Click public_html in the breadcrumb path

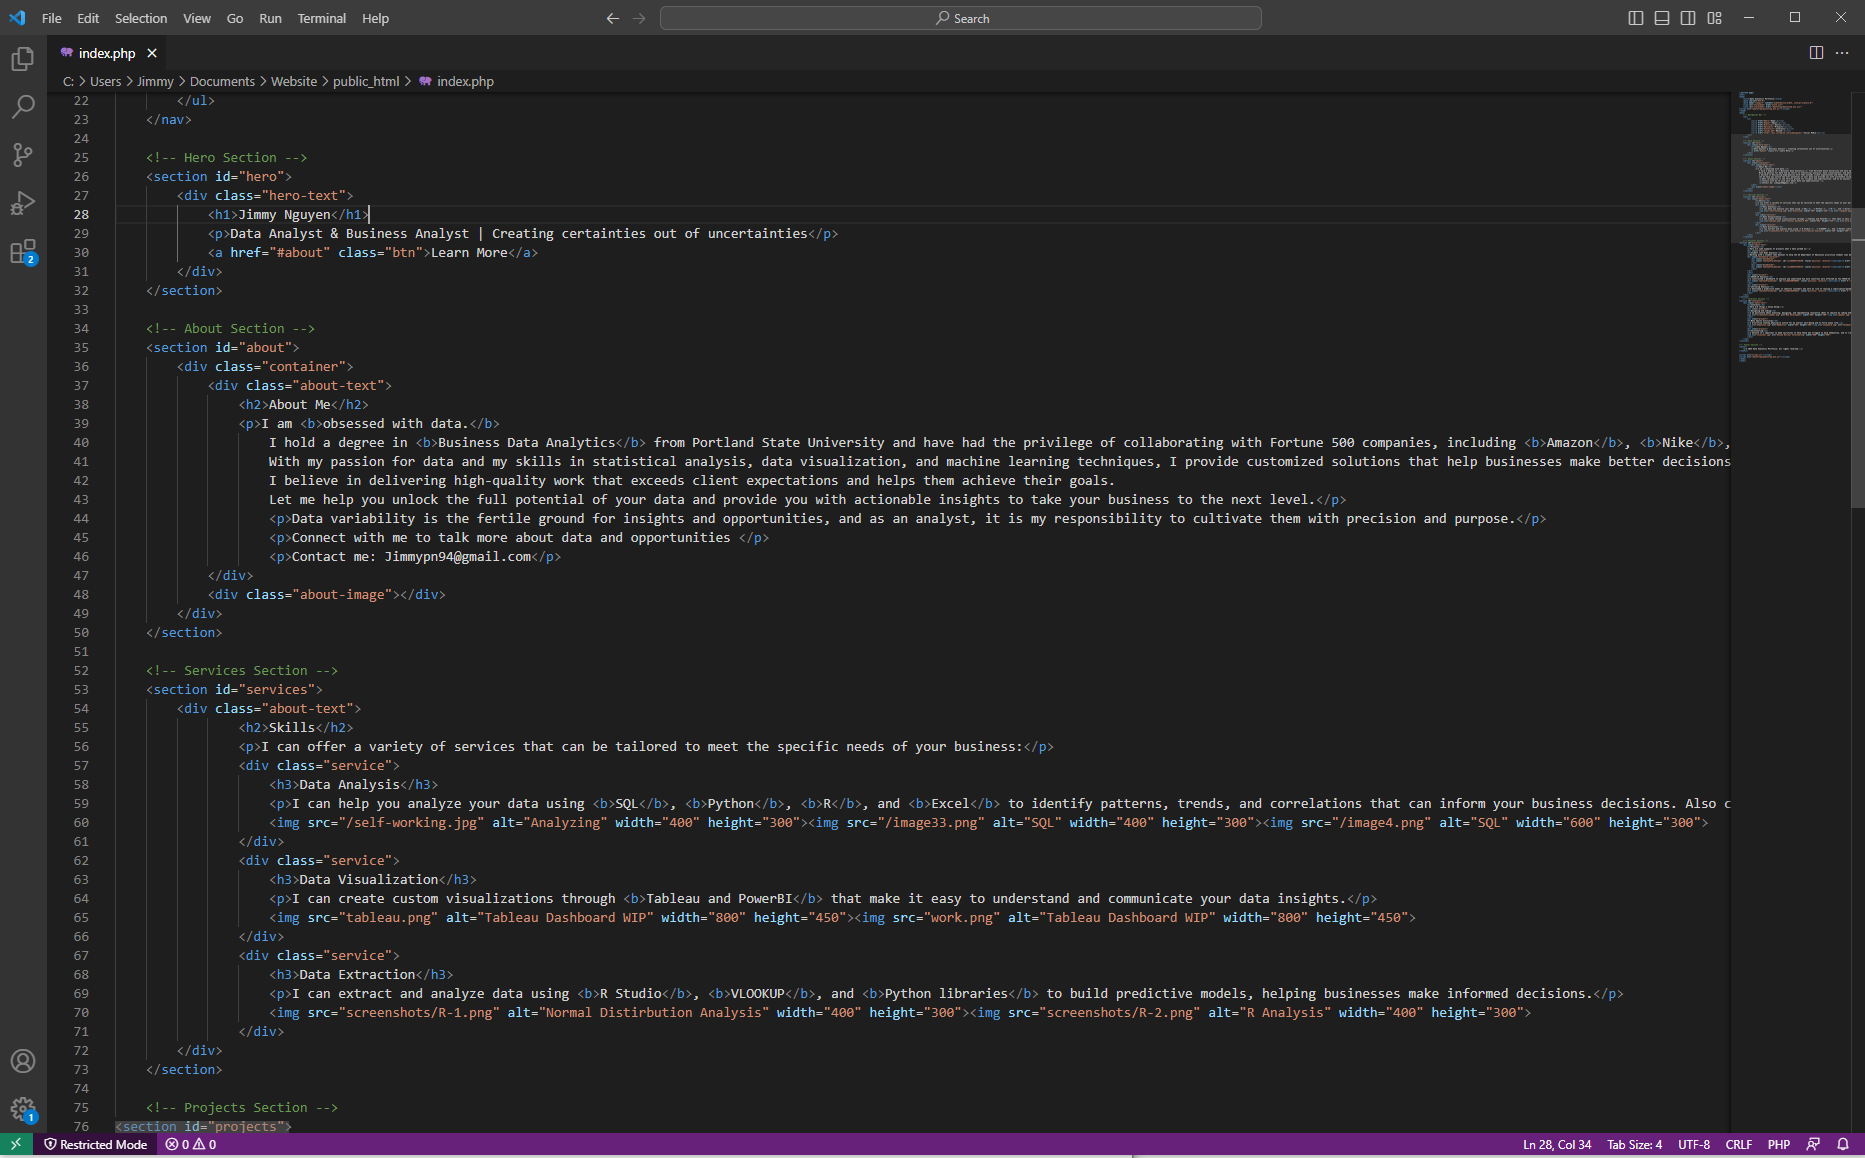(x=365, y=82)
